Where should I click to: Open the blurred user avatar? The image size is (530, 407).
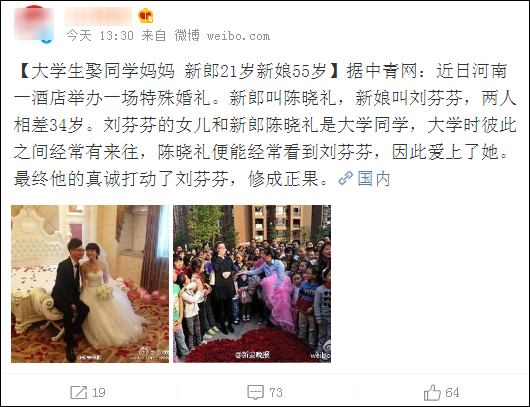pyautogui.click(x=33, y=24)
